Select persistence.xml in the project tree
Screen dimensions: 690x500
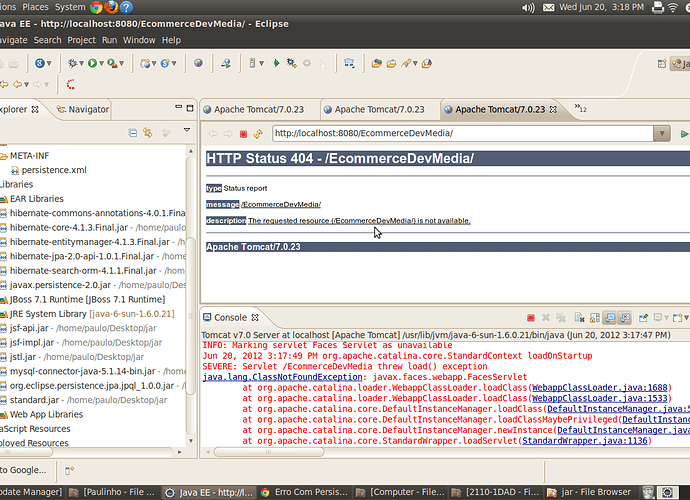coord(53,170)
